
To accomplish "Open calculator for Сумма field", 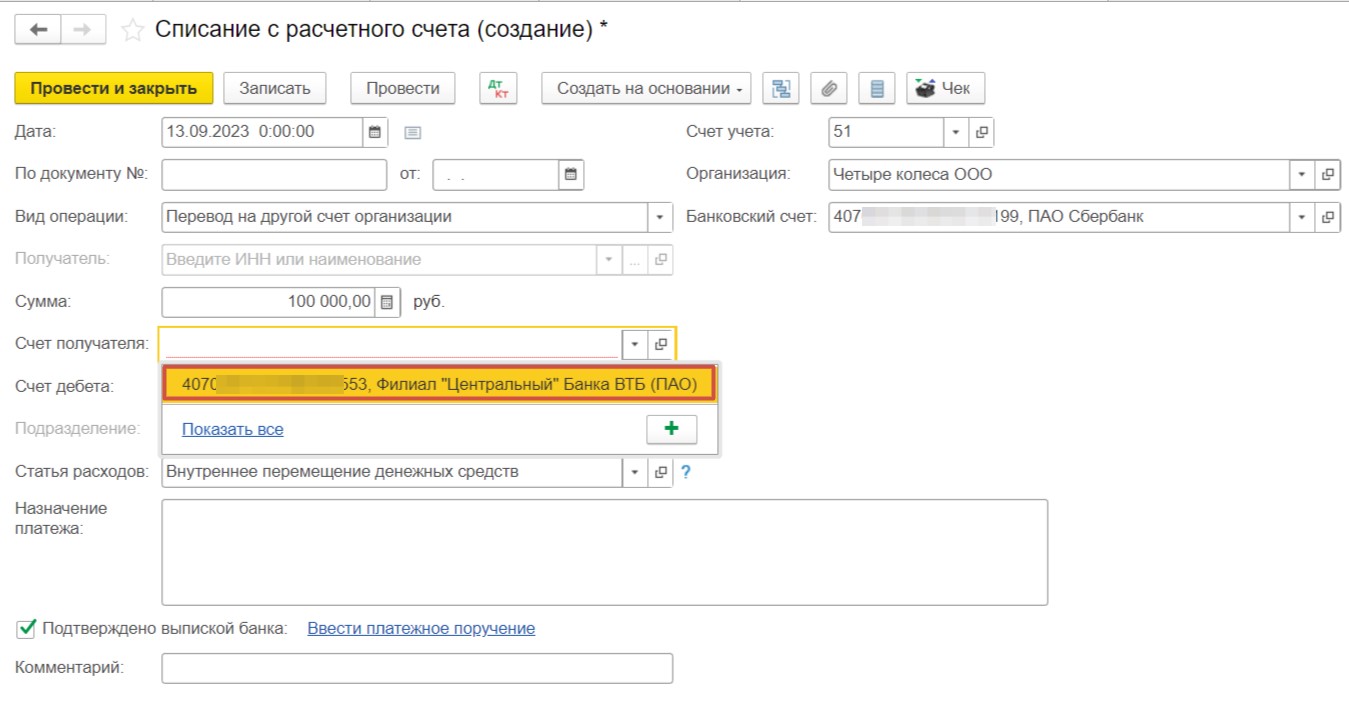I will pyautogui.click(x=387, y=302).
